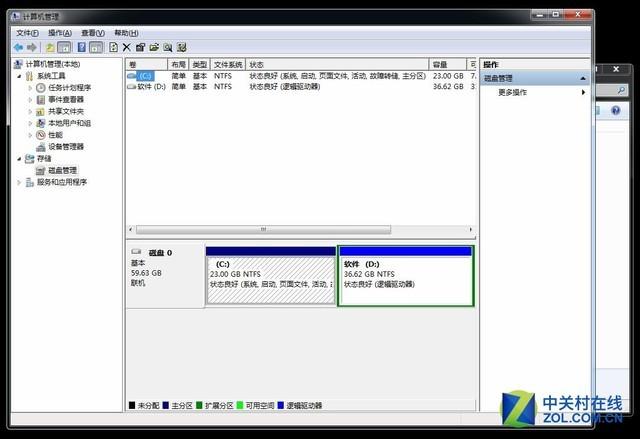
Task: Click the Up one level folder icon
Action: [49, 47]
